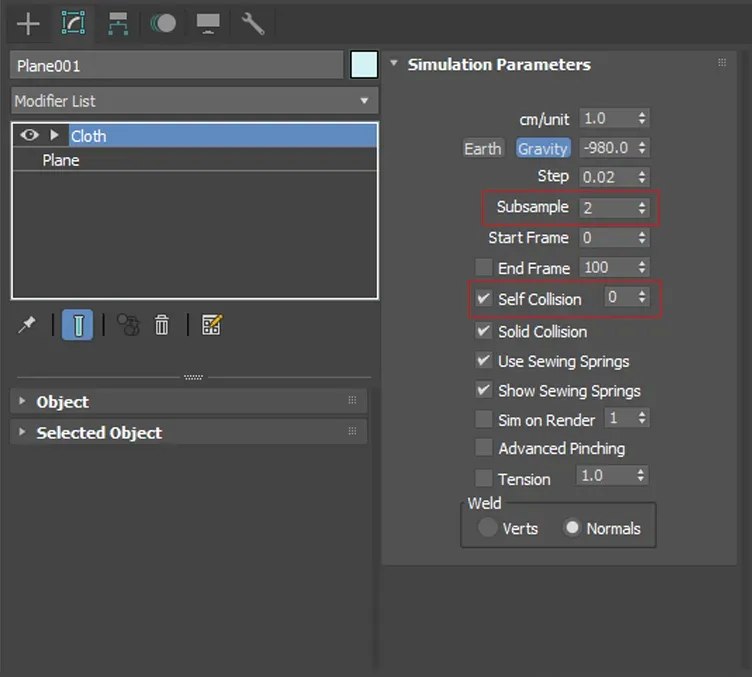Switch to the Modify panel icon
752x677 pixels.
pyautogui.click(x=73, y=23)
